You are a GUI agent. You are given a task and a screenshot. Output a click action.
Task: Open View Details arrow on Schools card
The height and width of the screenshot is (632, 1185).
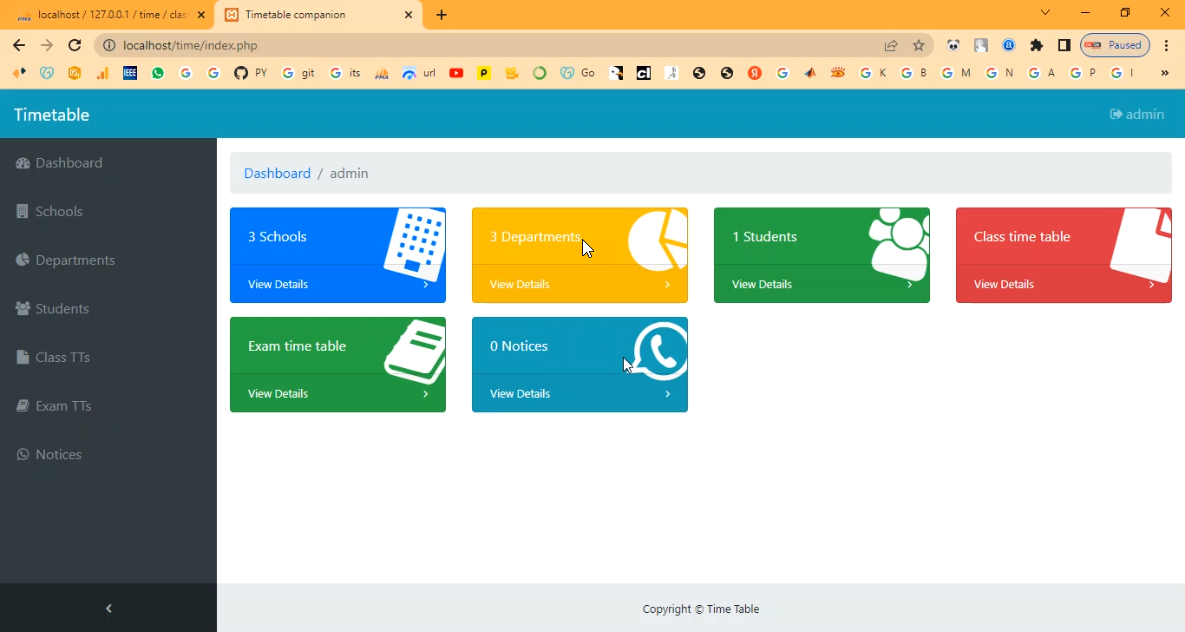tap(425, 285)
